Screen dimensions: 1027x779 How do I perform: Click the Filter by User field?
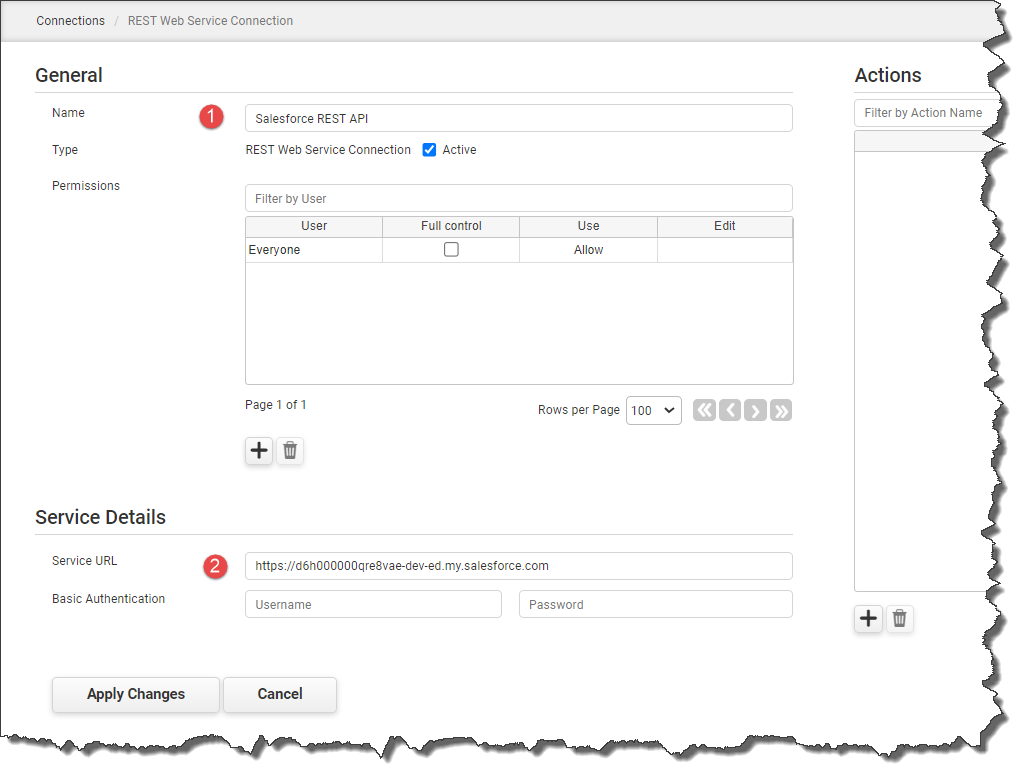coord(518,198)
